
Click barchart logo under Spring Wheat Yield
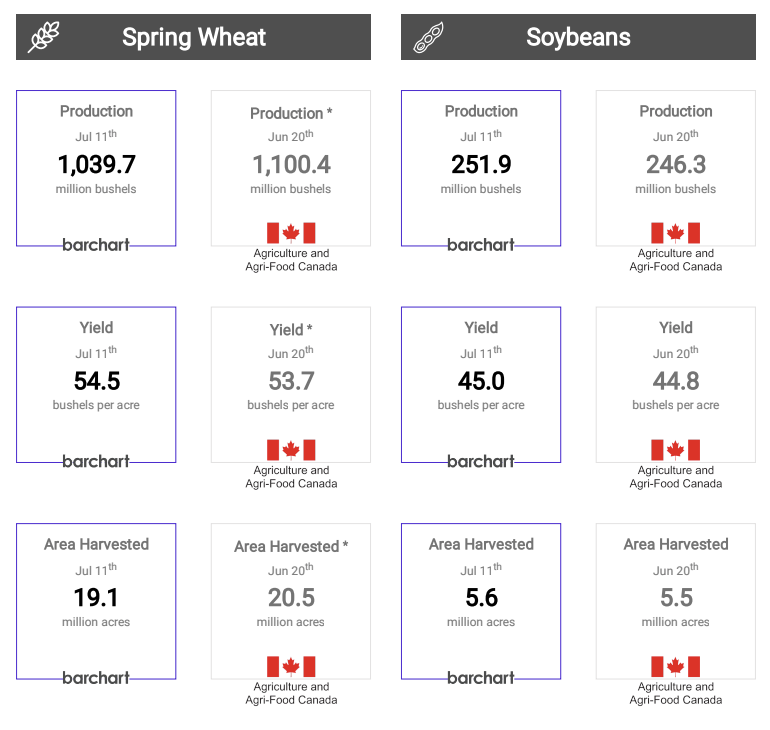click(96, 462)
